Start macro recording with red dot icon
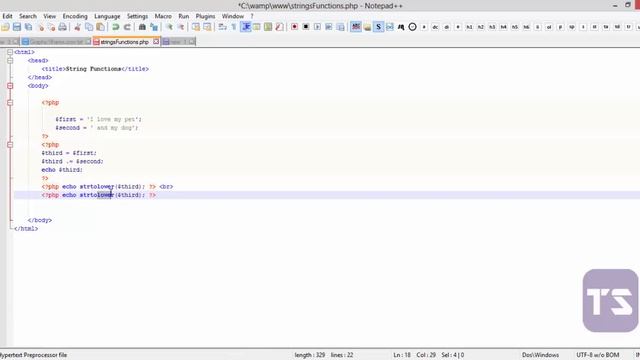Image resolution: width=640 pixels, height=360 pixels. click(x=294, y=27)
